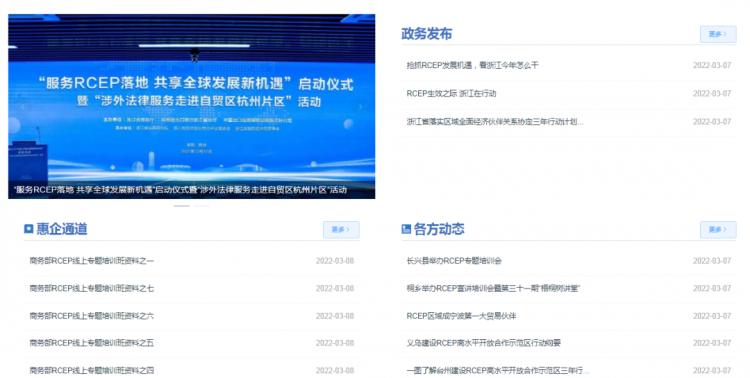Click date 2022-03-07 beside RCEP生效之际

(712, 93)
